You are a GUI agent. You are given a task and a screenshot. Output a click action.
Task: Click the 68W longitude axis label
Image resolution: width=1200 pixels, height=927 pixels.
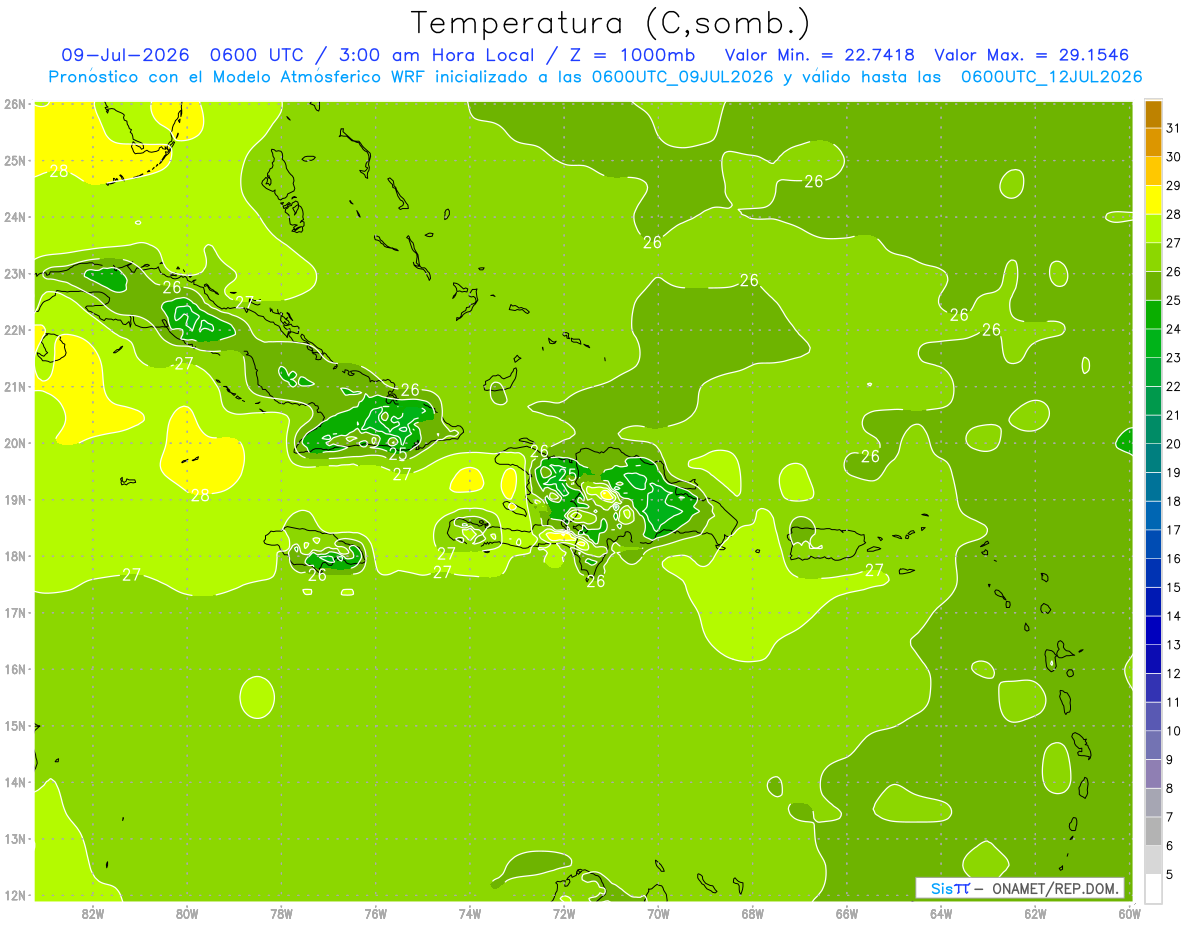pyautogui.click(x=752, y=913)
